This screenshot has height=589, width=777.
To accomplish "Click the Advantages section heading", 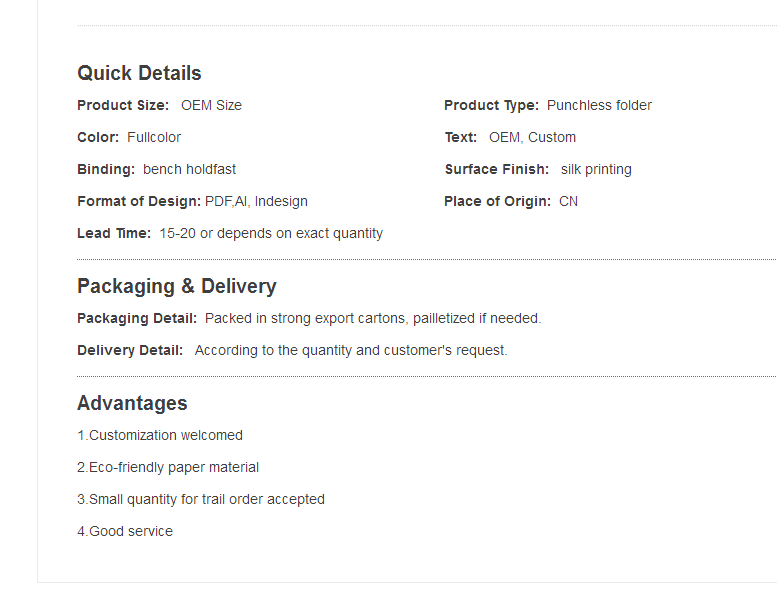I will coord(132,403).
